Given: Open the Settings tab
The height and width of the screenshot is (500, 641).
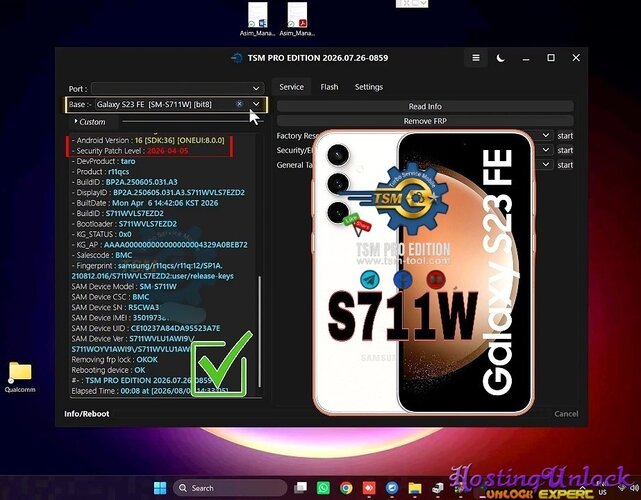Looking at the screenshot, I should (x=369, y=87).
